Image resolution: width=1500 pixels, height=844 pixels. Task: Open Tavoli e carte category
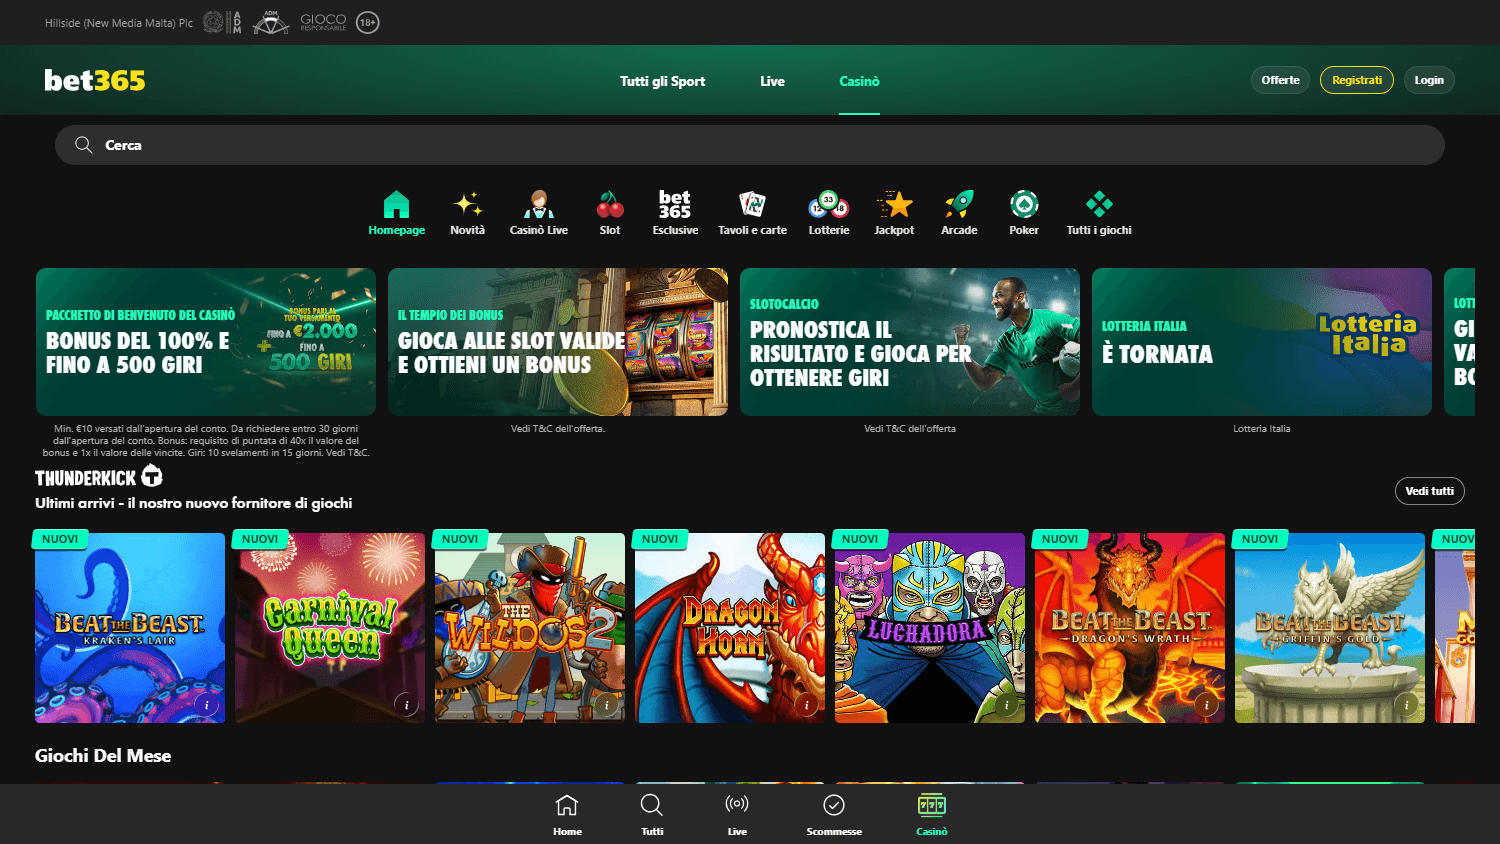(x=752, y=213)
